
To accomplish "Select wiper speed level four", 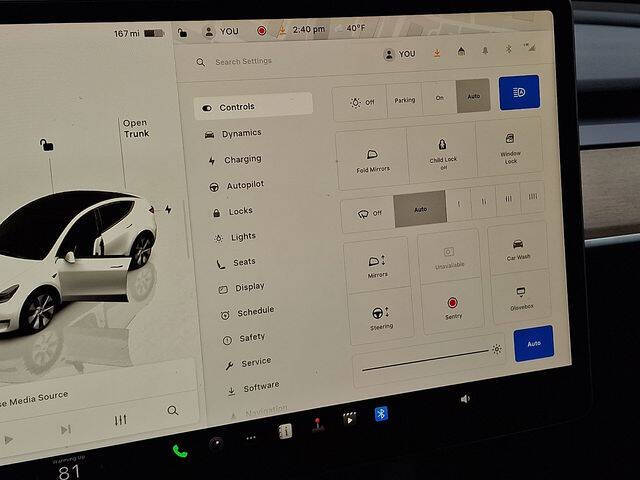I will (x=533, y=197).
